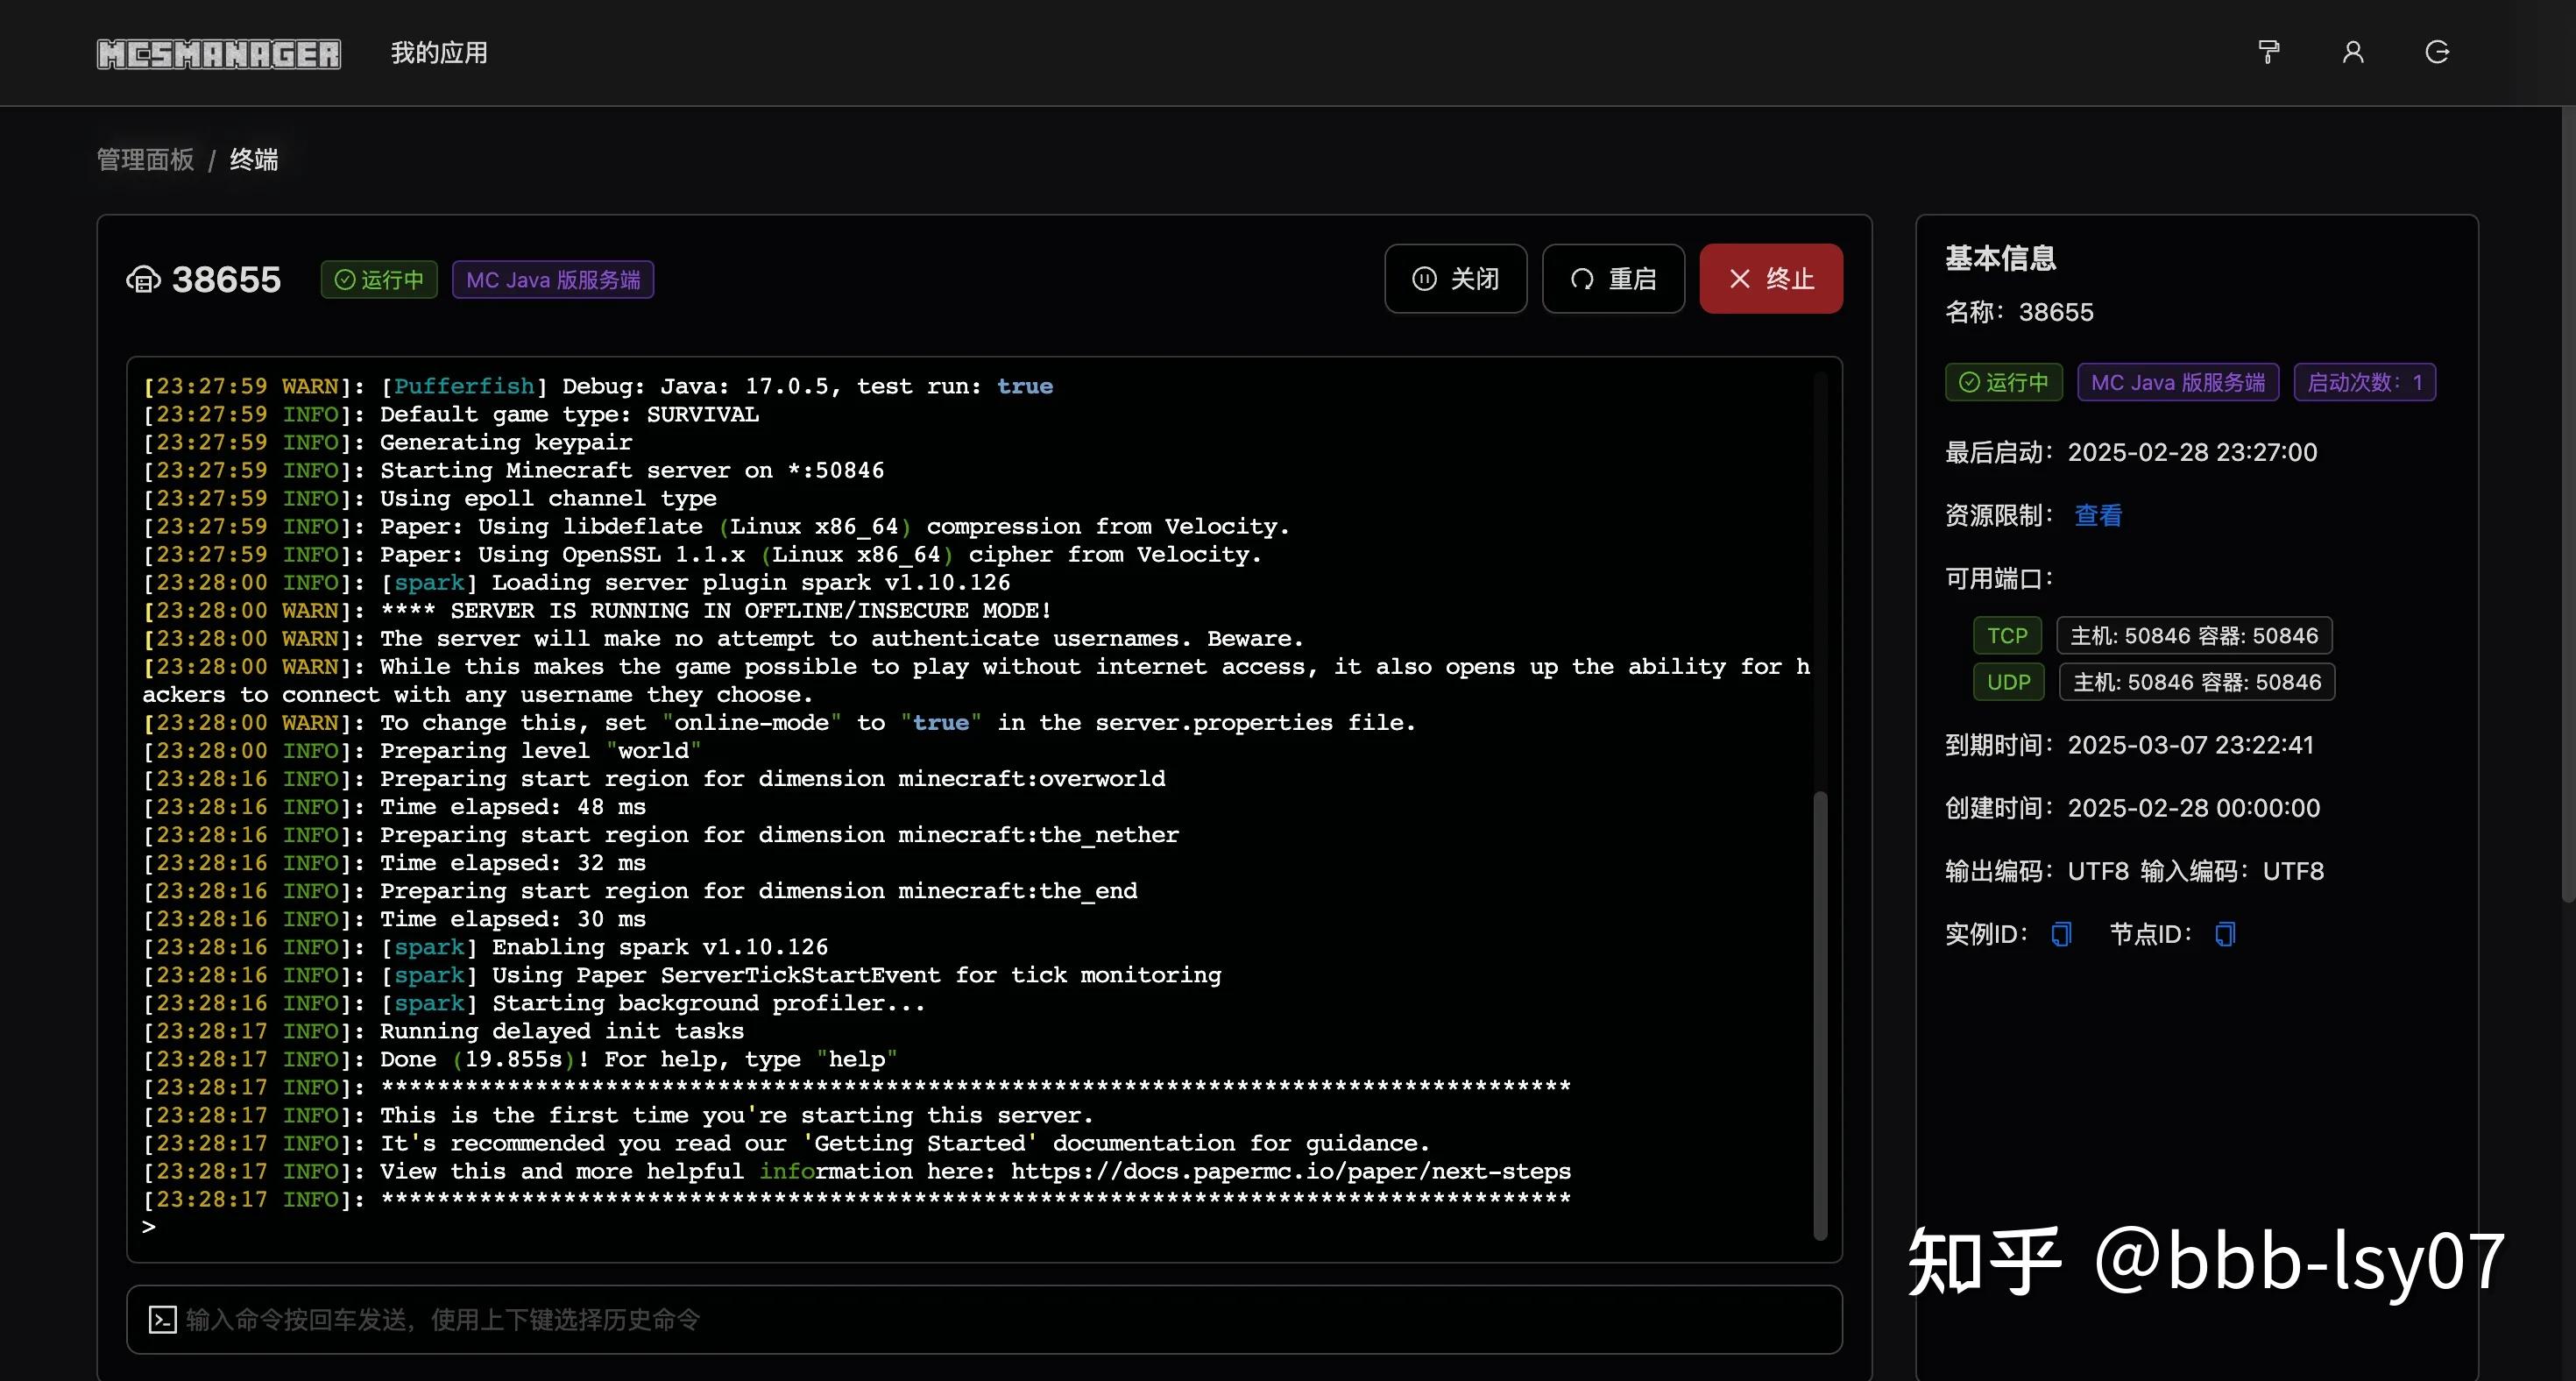2576x1381 pixels.
Task: Click the cloud instance icon beside 38655
Action: click(143, 280)
